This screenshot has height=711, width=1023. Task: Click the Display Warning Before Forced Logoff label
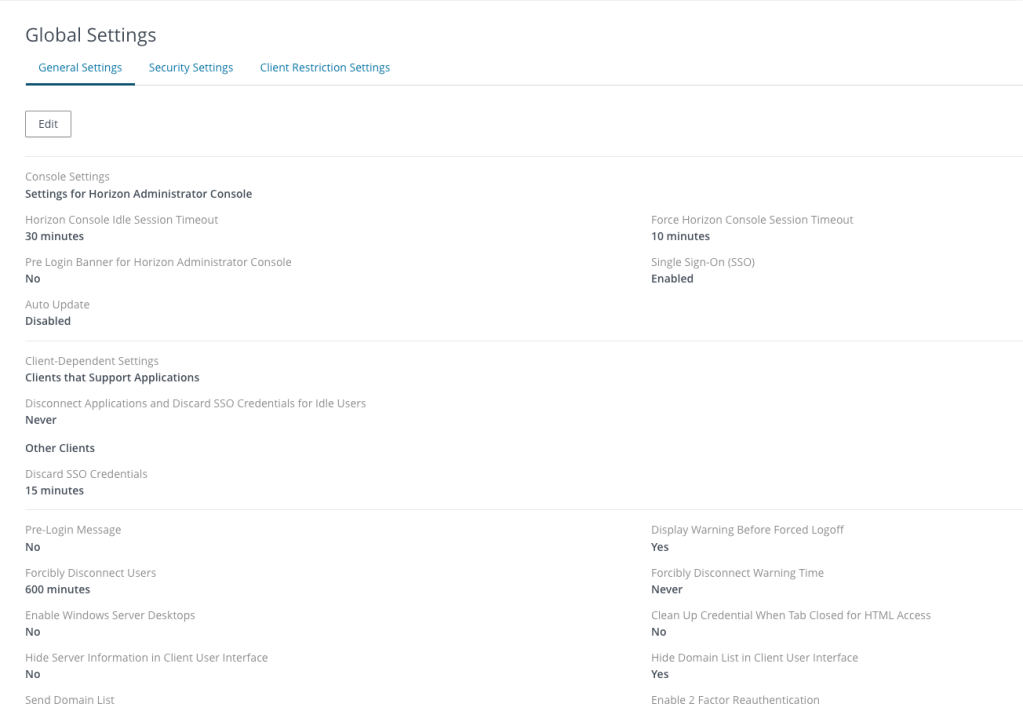click(x=747, y=530)
